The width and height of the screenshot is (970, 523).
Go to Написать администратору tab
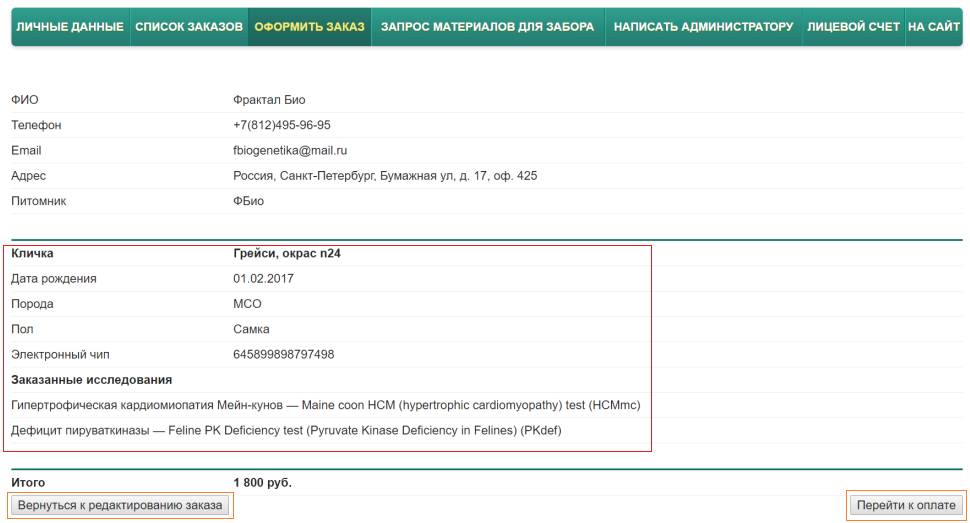[703, 27]
